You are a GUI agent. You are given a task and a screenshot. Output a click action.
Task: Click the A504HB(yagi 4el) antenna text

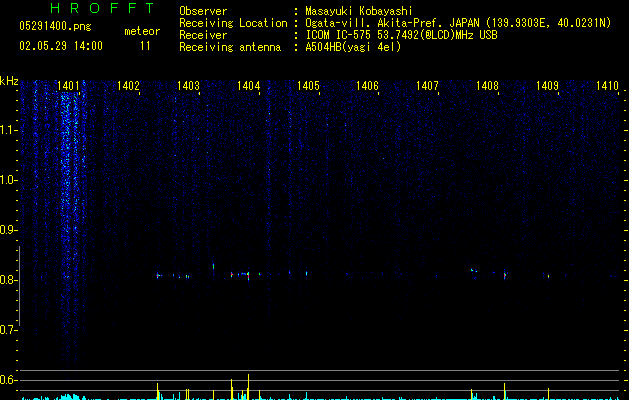click(x=353, y=47)
